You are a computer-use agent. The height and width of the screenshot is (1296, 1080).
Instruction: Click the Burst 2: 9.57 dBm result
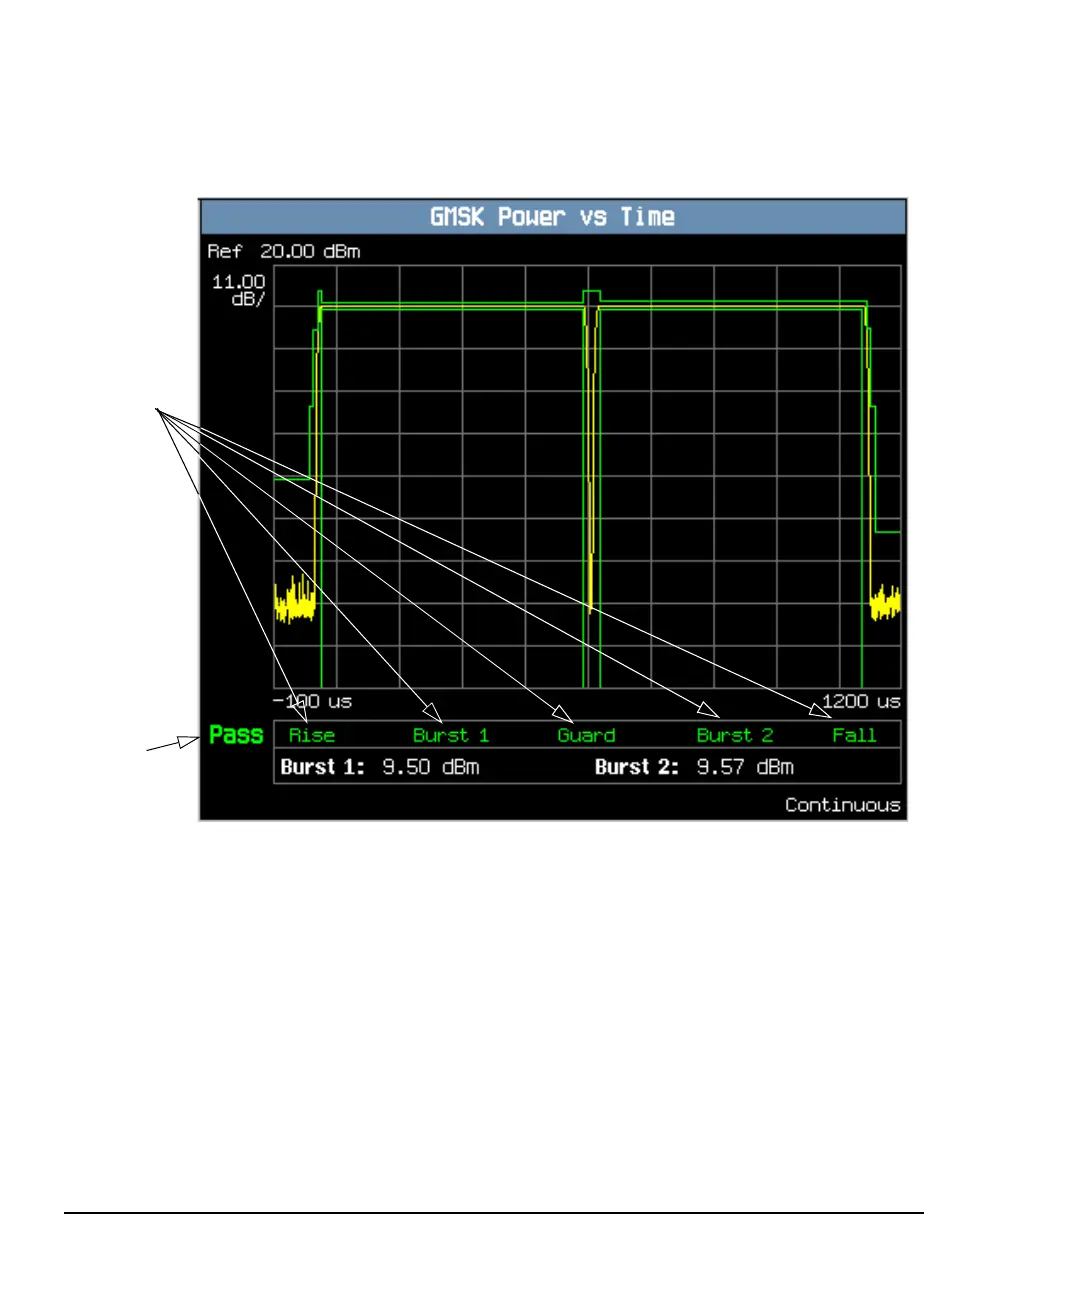[694, 767]
